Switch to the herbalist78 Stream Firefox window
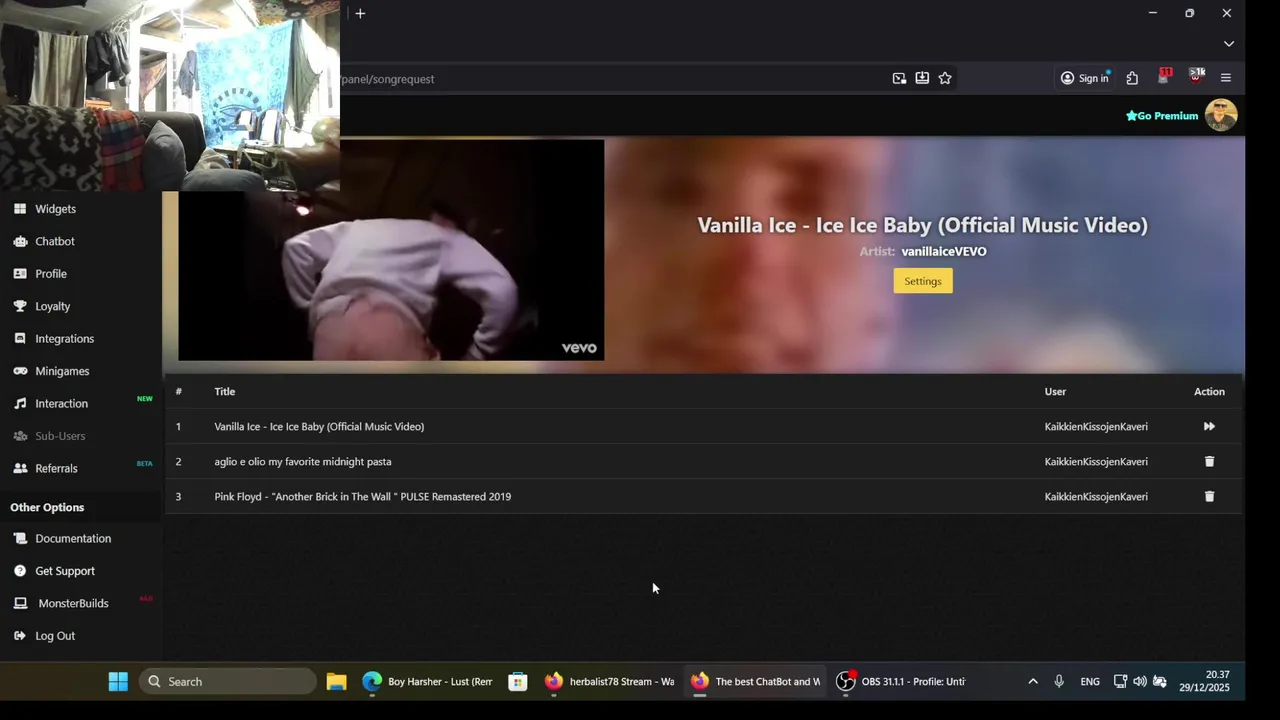The width and height of the screenshot is (1280, 720). (610, 682)
